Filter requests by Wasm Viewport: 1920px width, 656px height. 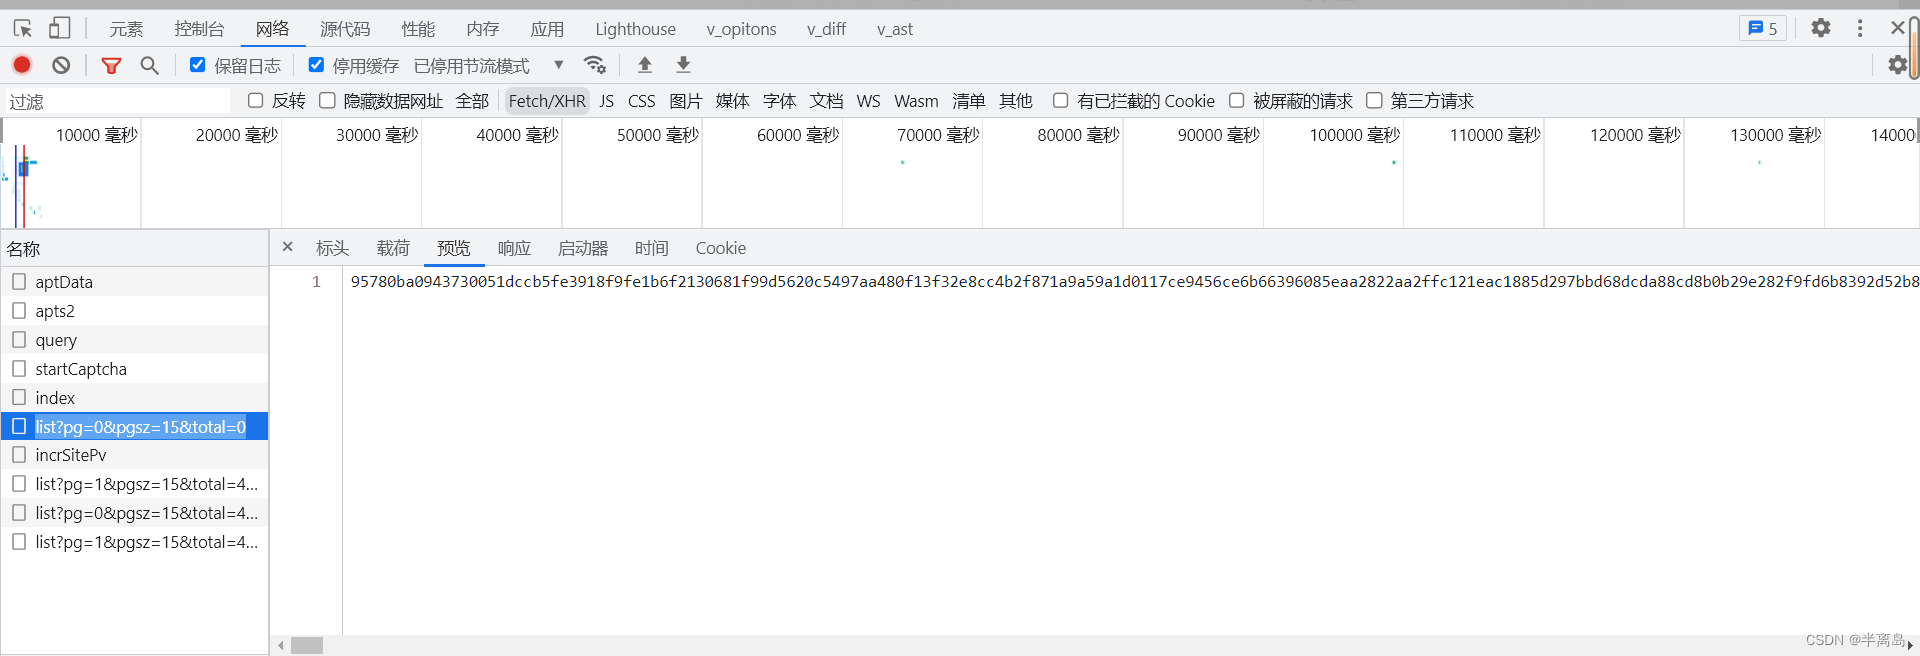[x=916, y=101]
